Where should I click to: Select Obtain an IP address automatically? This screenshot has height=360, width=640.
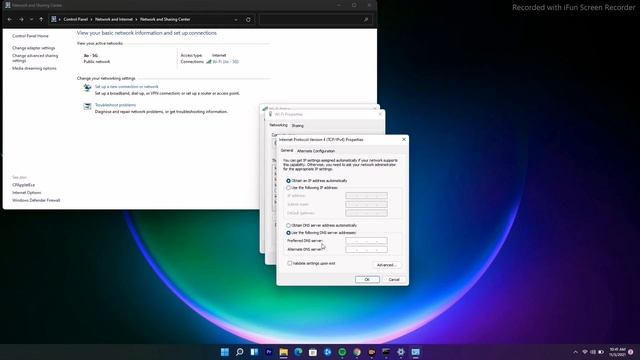coord(317,180)
